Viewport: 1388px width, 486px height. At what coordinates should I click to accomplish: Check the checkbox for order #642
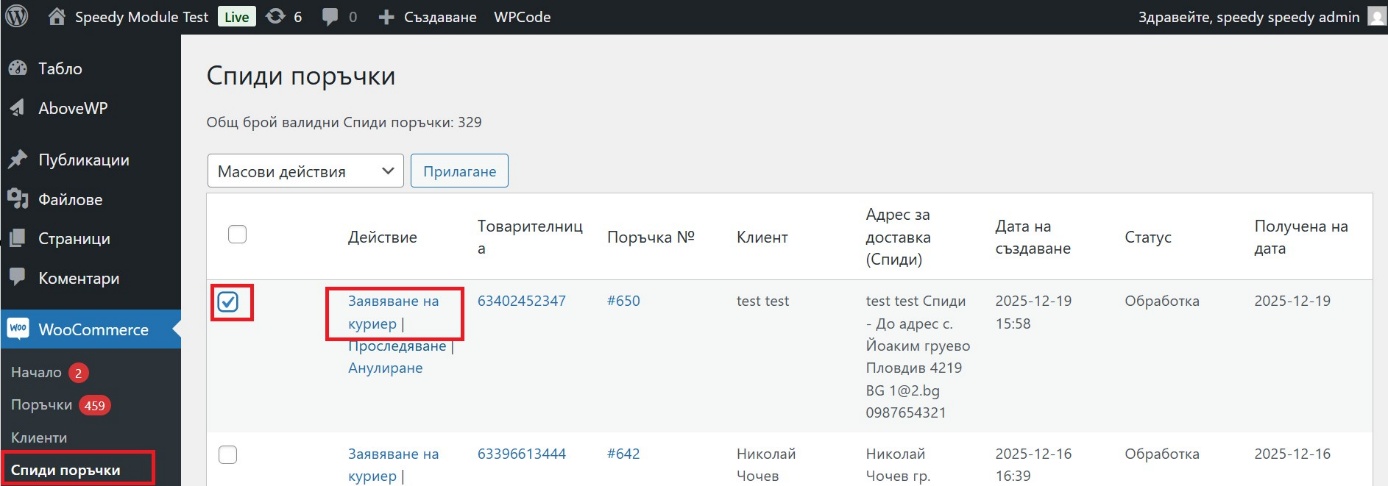coord(229,455)
